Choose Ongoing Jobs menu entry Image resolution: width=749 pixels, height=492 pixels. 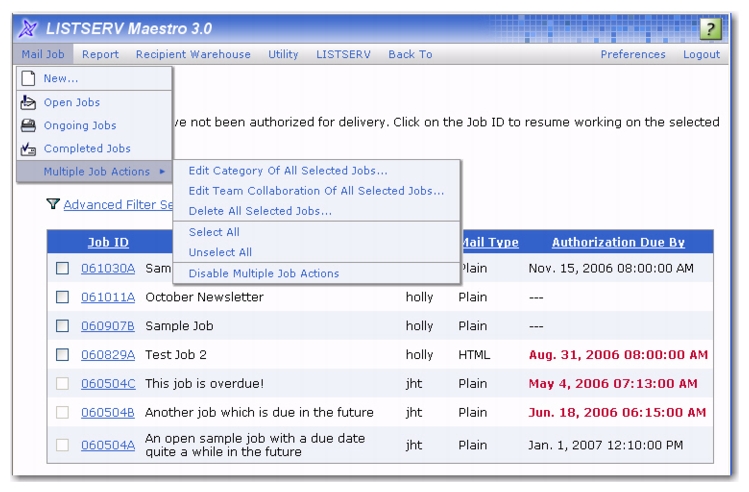pos(94,126)
